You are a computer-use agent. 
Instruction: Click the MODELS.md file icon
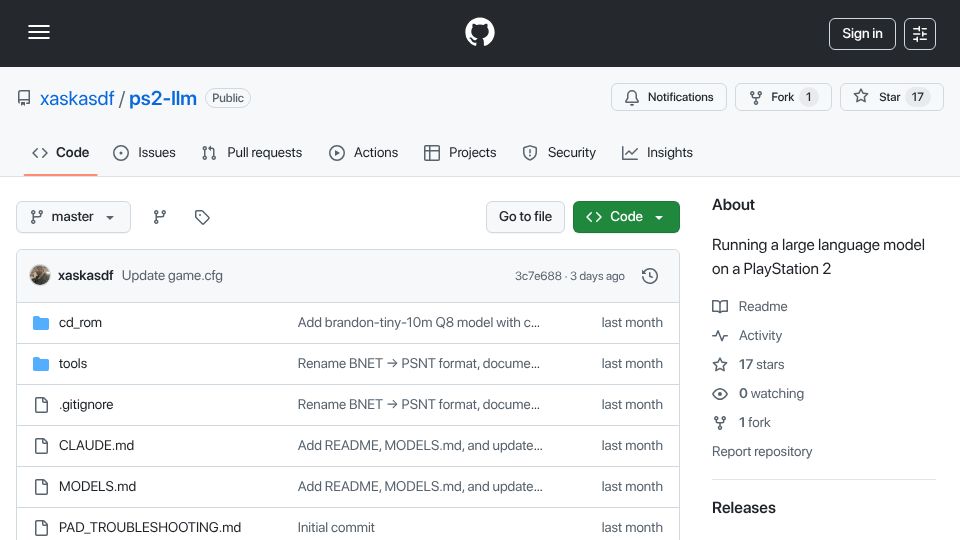tap(41, 487)
